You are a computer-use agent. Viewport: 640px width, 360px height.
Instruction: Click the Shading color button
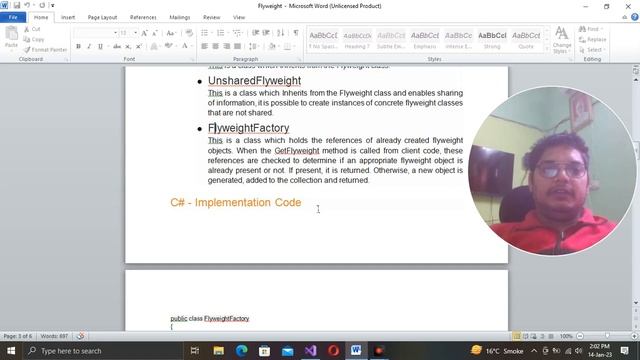point(272,47)
